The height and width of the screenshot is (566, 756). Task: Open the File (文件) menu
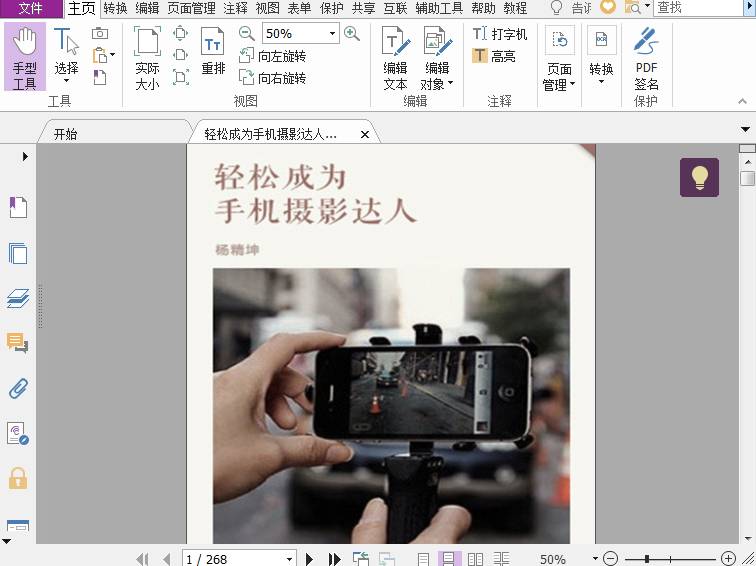[x=31, y=8]
